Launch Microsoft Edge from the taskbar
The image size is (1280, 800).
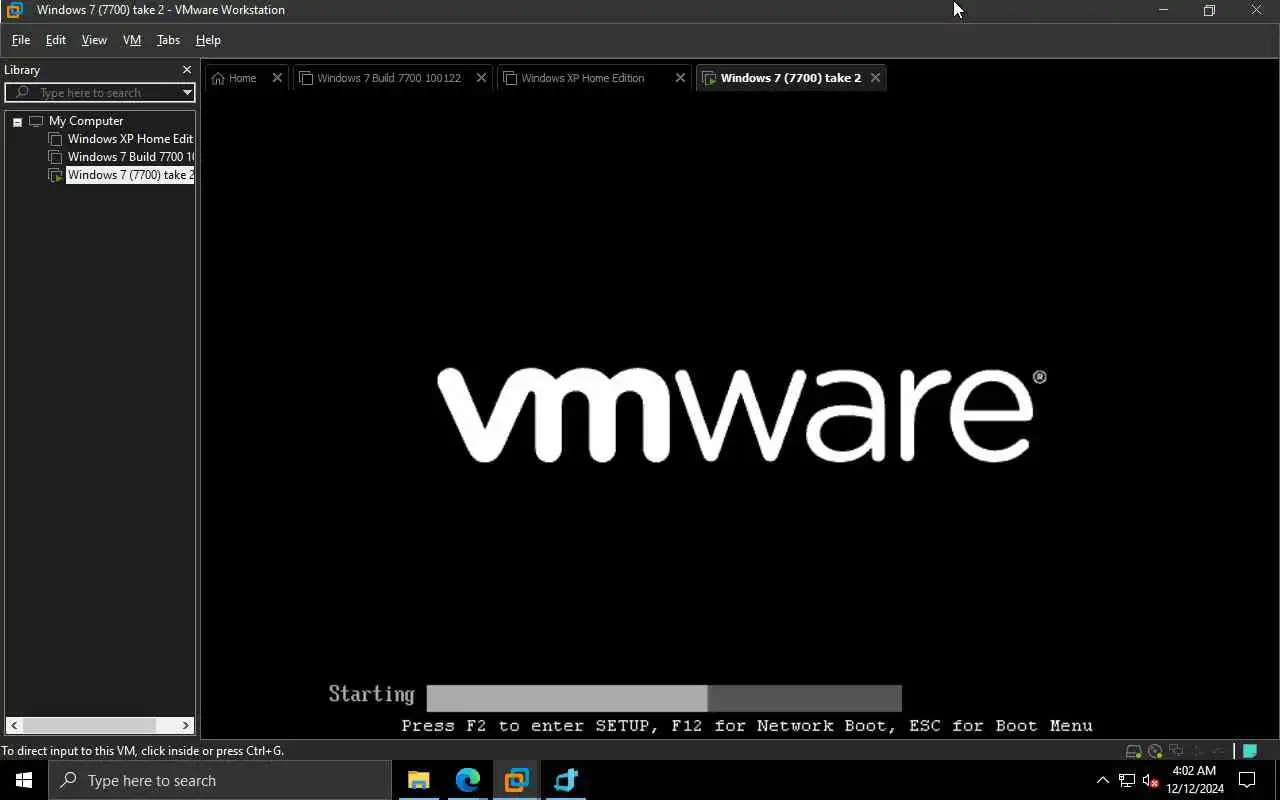[x=467, y=780]
